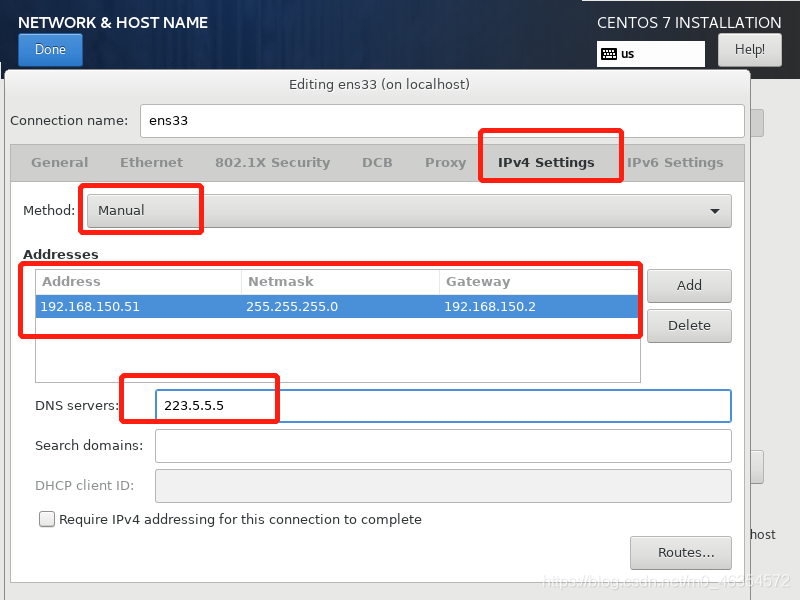Click the keyboard layout icon
800x600 pixels.
pyautogui.click(x=609, y=54)
